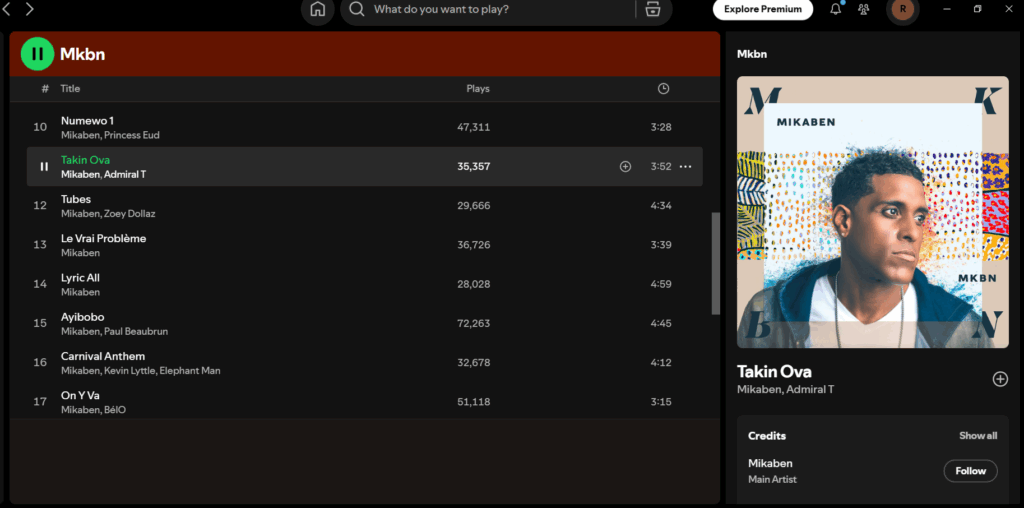The height and width of the screenshot is (508, 1024).
Task: Click track number 13
Action: tap(40, 245)
